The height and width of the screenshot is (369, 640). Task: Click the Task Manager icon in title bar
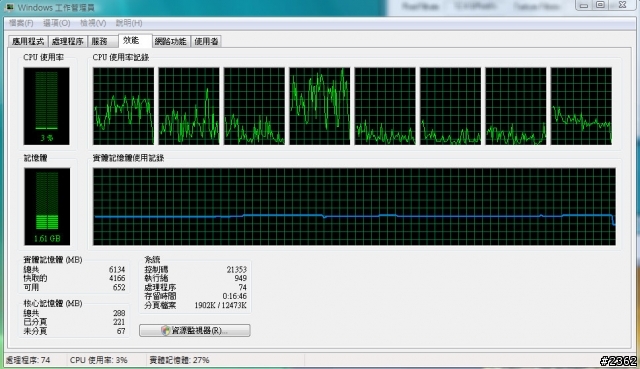coord(10,7)
